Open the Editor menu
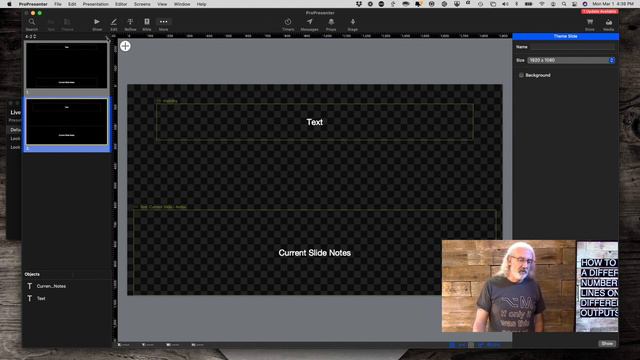The image size is (640, 360). [121, 4]
